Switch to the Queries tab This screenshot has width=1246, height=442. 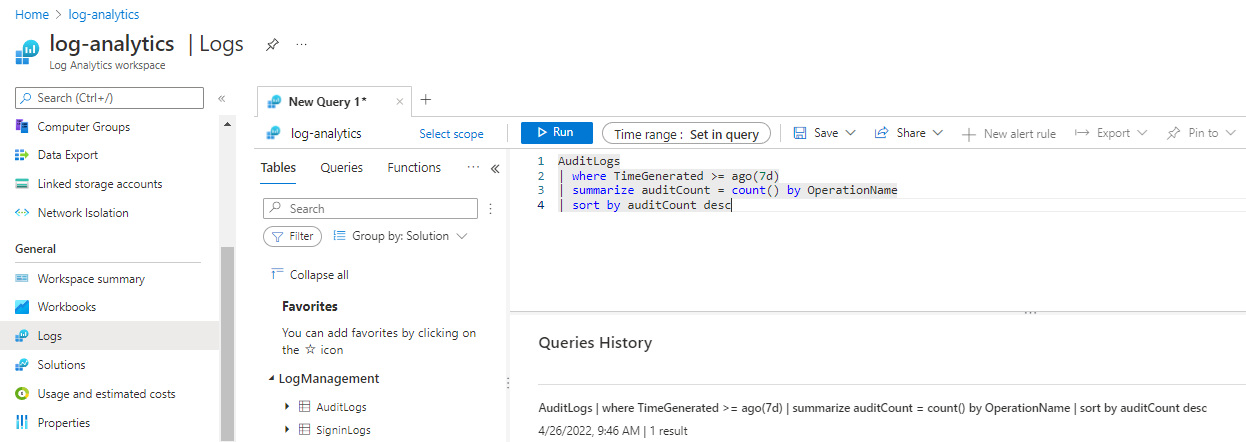tap(341, 168)
